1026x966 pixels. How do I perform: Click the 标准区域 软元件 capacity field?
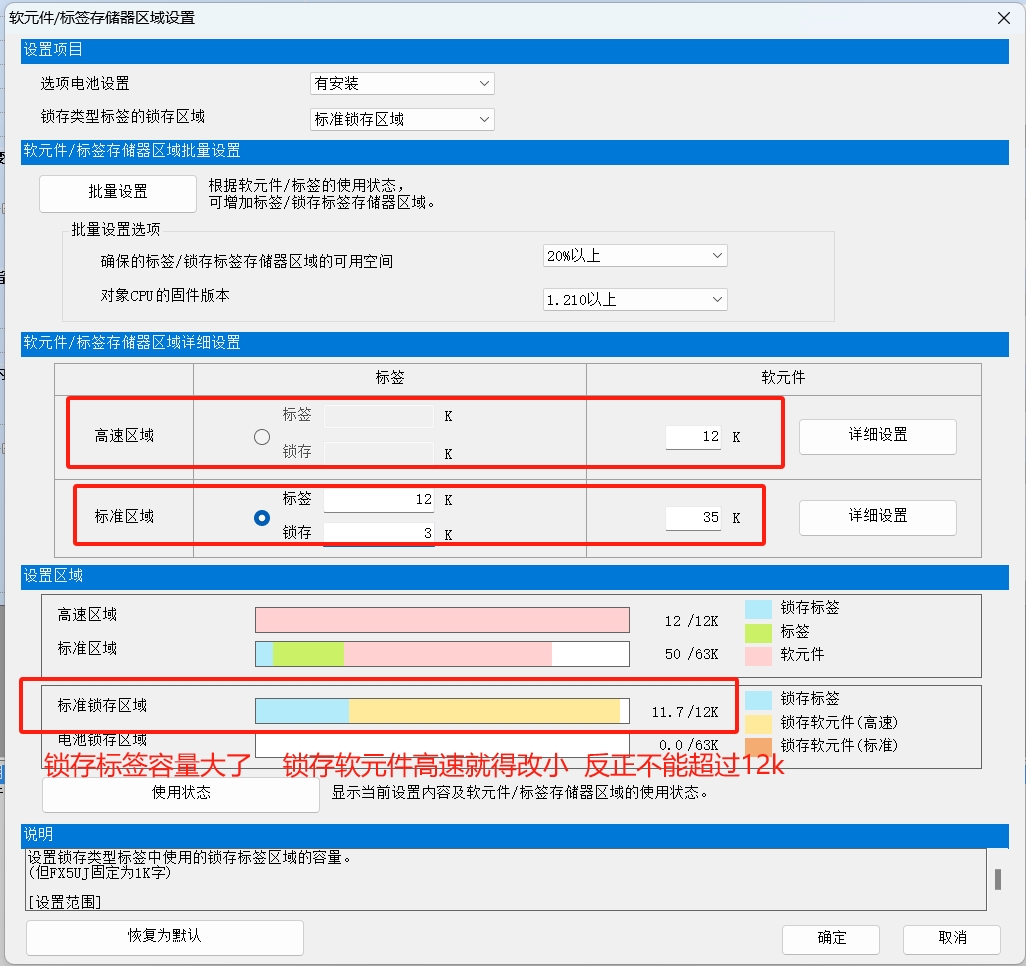click(693, 518)
